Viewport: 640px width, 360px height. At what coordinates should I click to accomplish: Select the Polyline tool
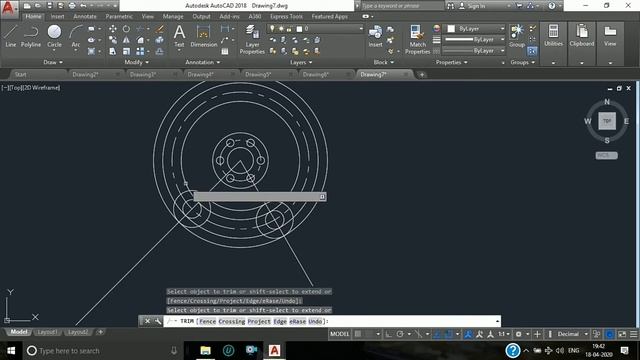click(31, 36)
